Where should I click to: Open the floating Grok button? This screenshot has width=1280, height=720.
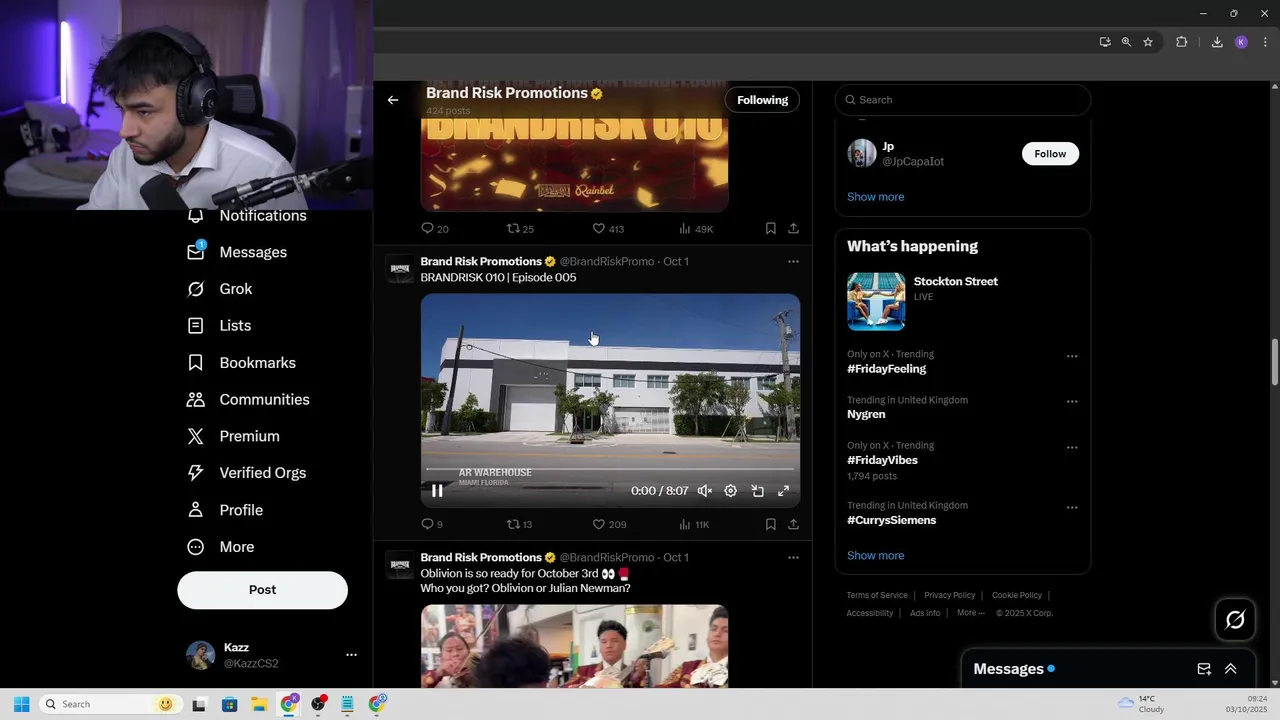point(1235,620)
